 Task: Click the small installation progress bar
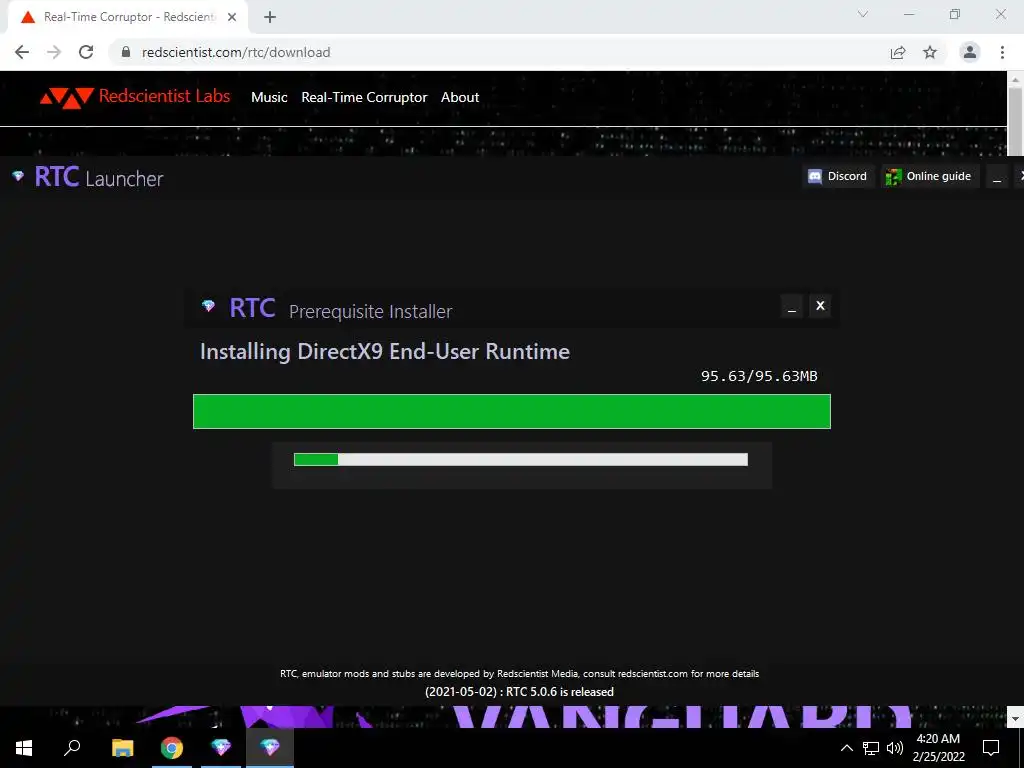pos(520,459)
